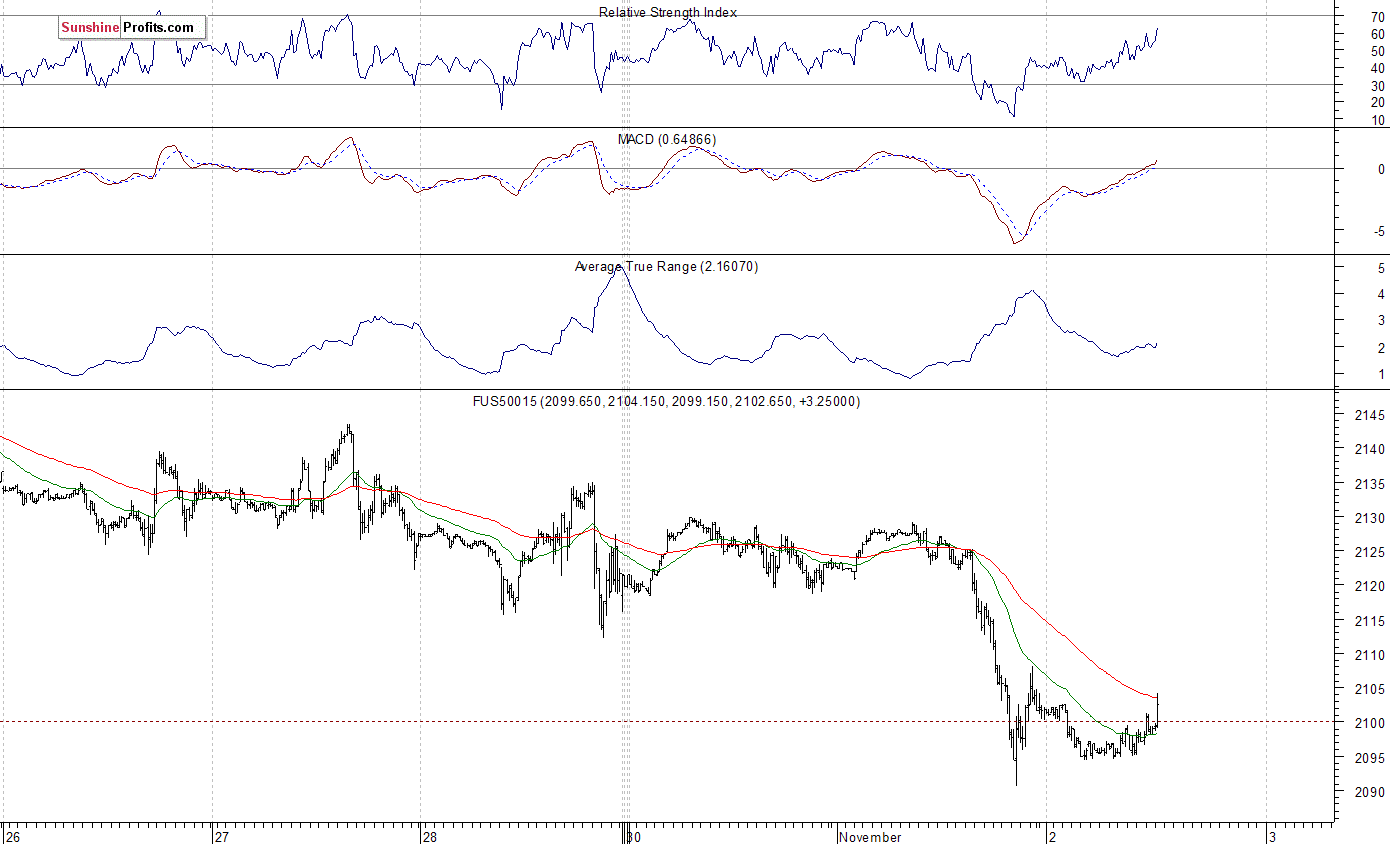Click the 2090 price axis value

1368,791
